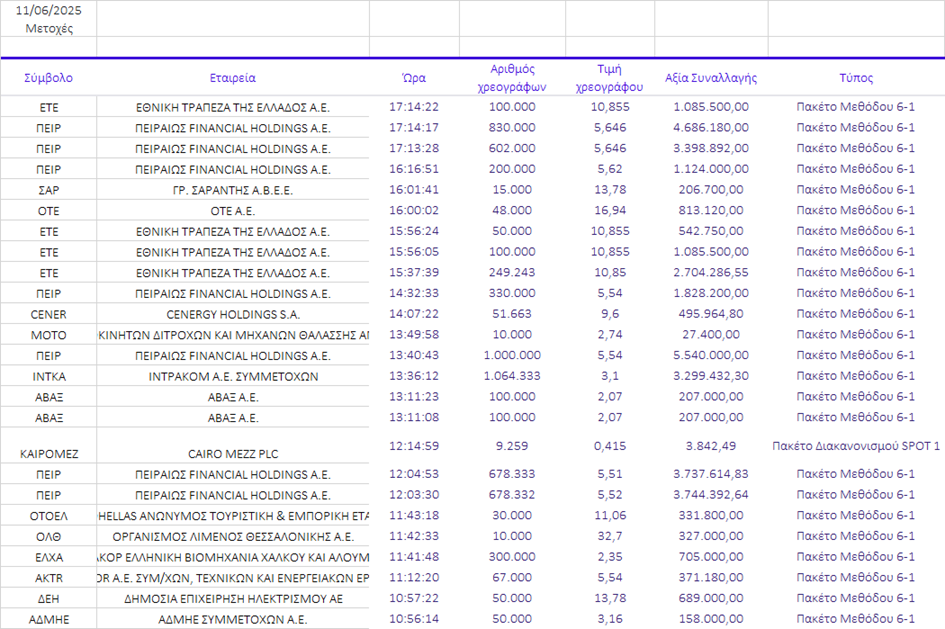Select the Αξία Συναλλαγής column header
This screenshot has width=945, height=629.
[711, 78]
